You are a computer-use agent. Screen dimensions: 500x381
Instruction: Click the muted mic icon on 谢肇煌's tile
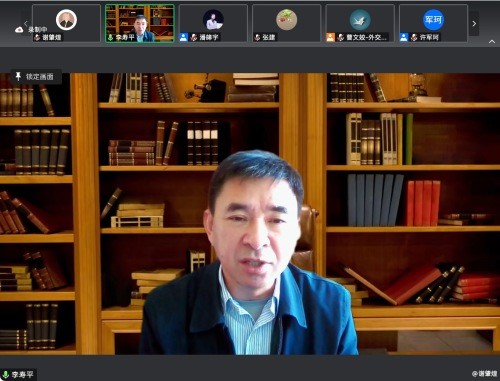(x=37, y=37)
